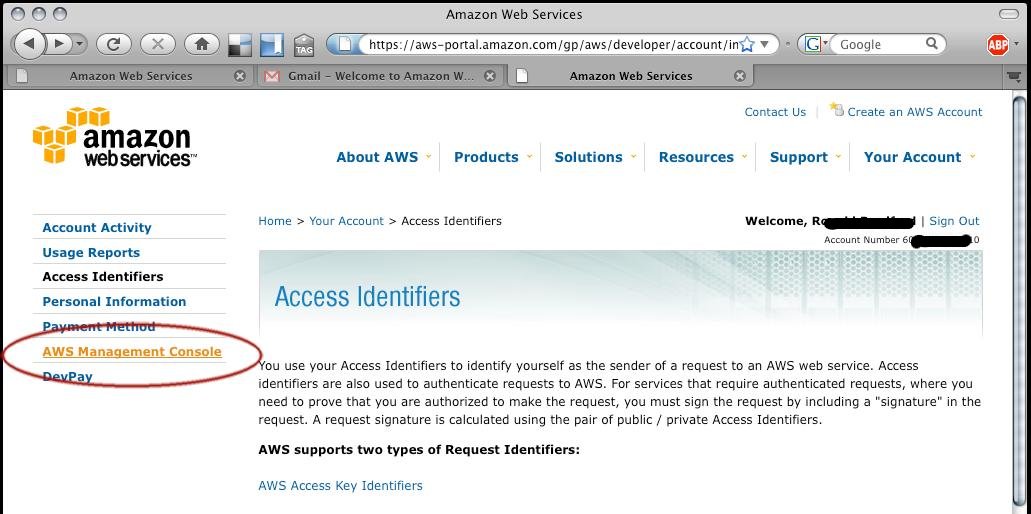Expand the arrow next to About AWS
The height and width of the screenshot is (514, 1031).
coord(428,156)
